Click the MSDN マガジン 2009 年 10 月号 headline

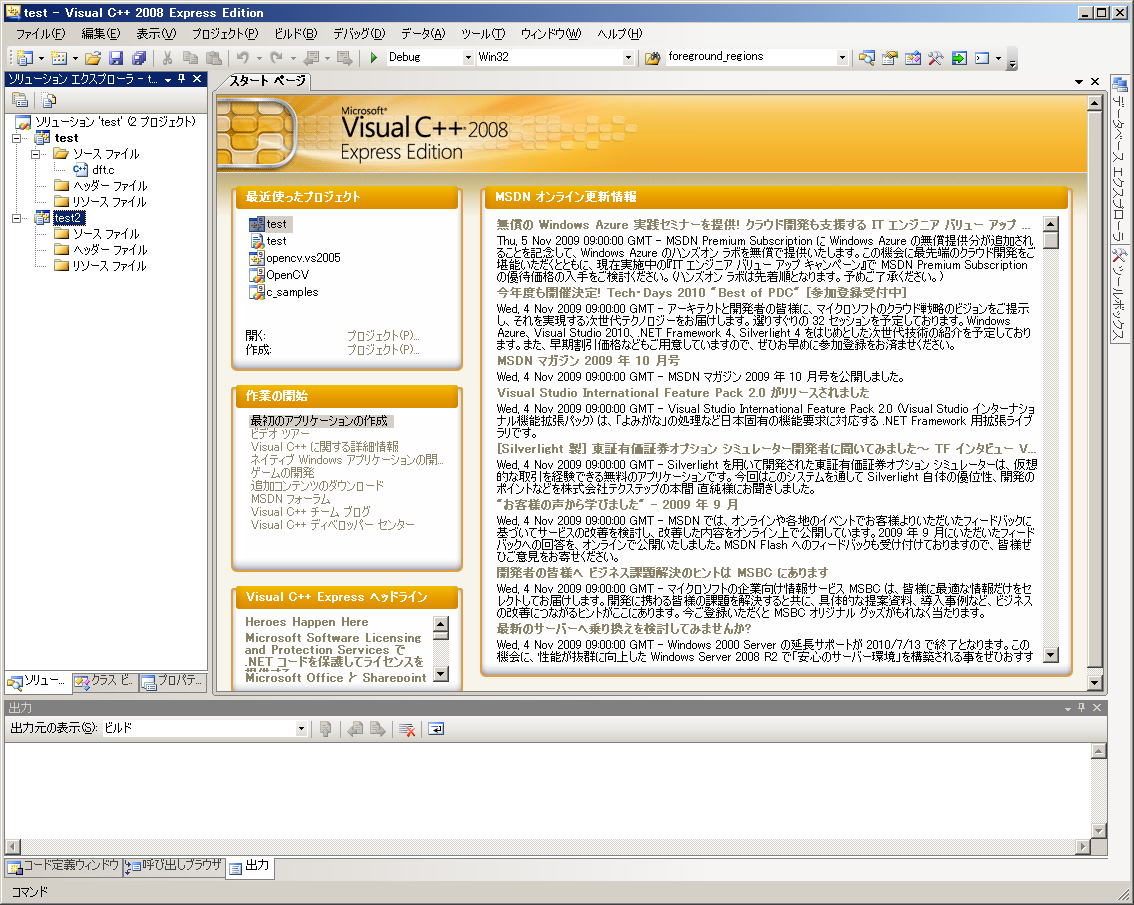coord(588,360)
